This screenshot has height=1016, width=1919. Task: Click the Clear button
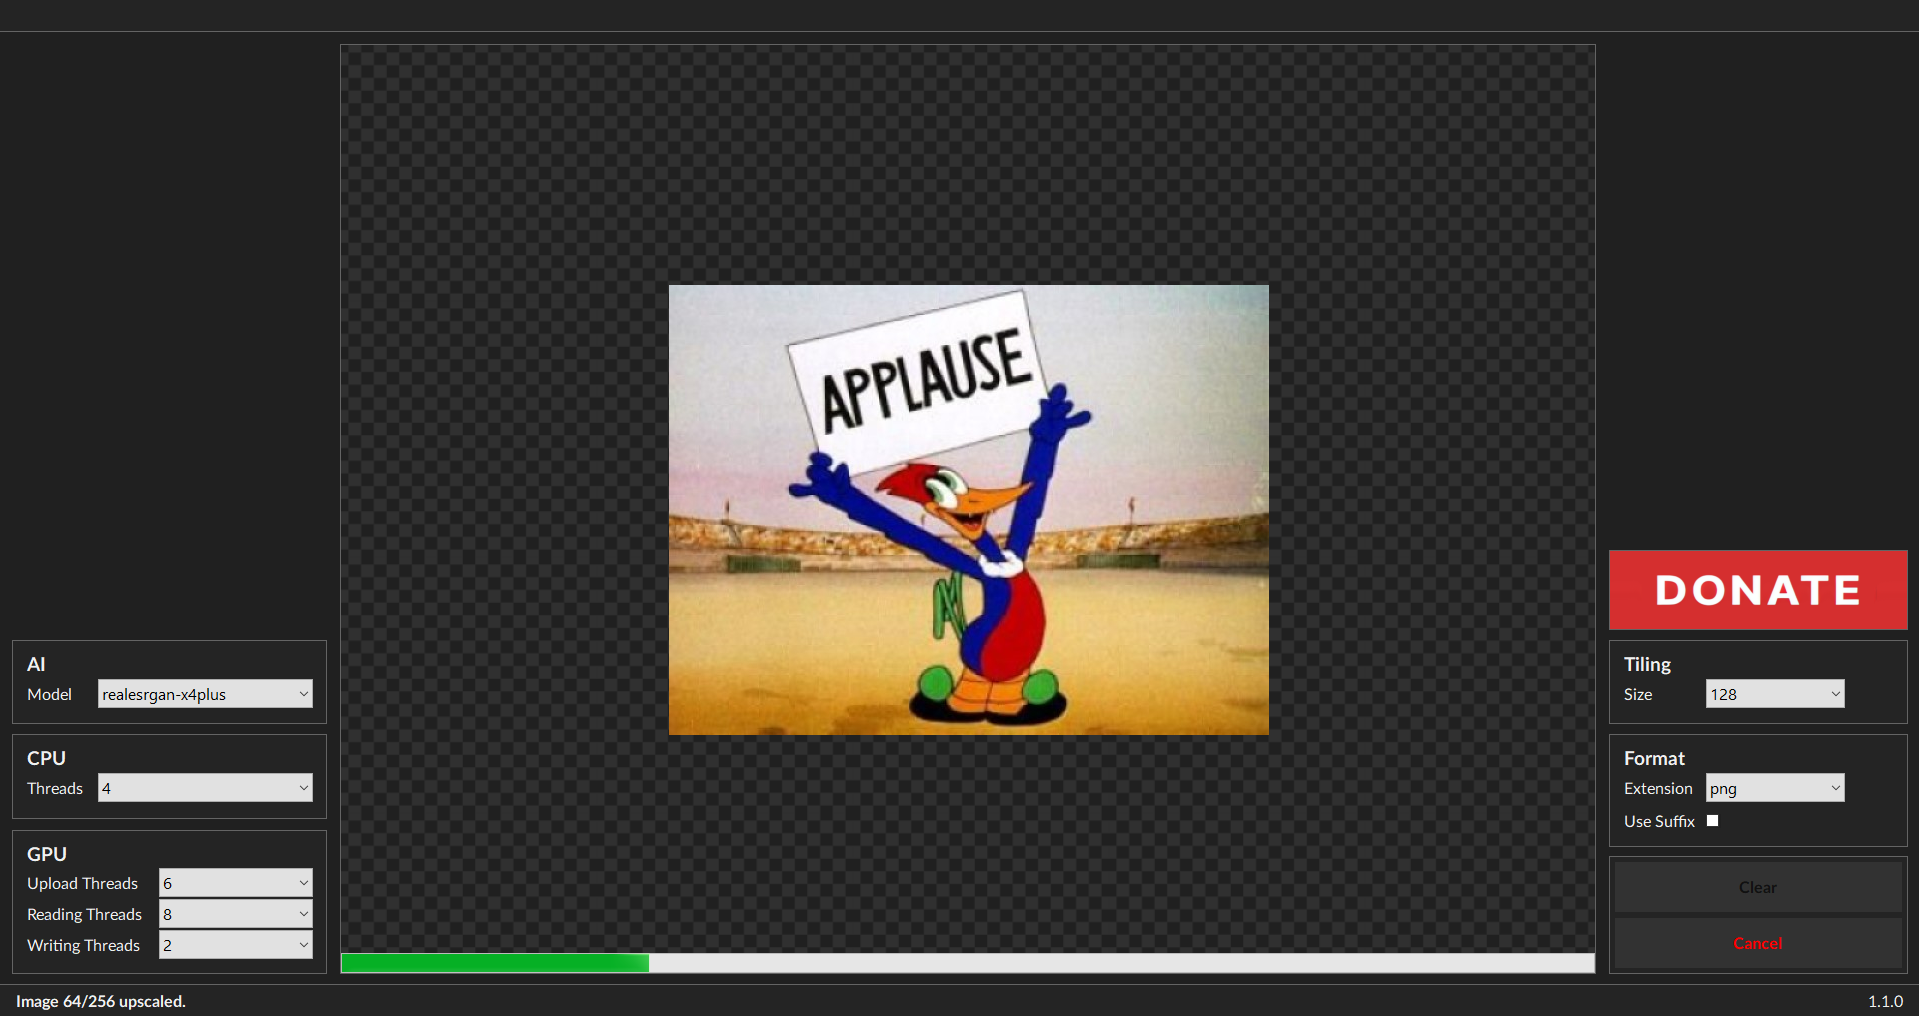1758,887
